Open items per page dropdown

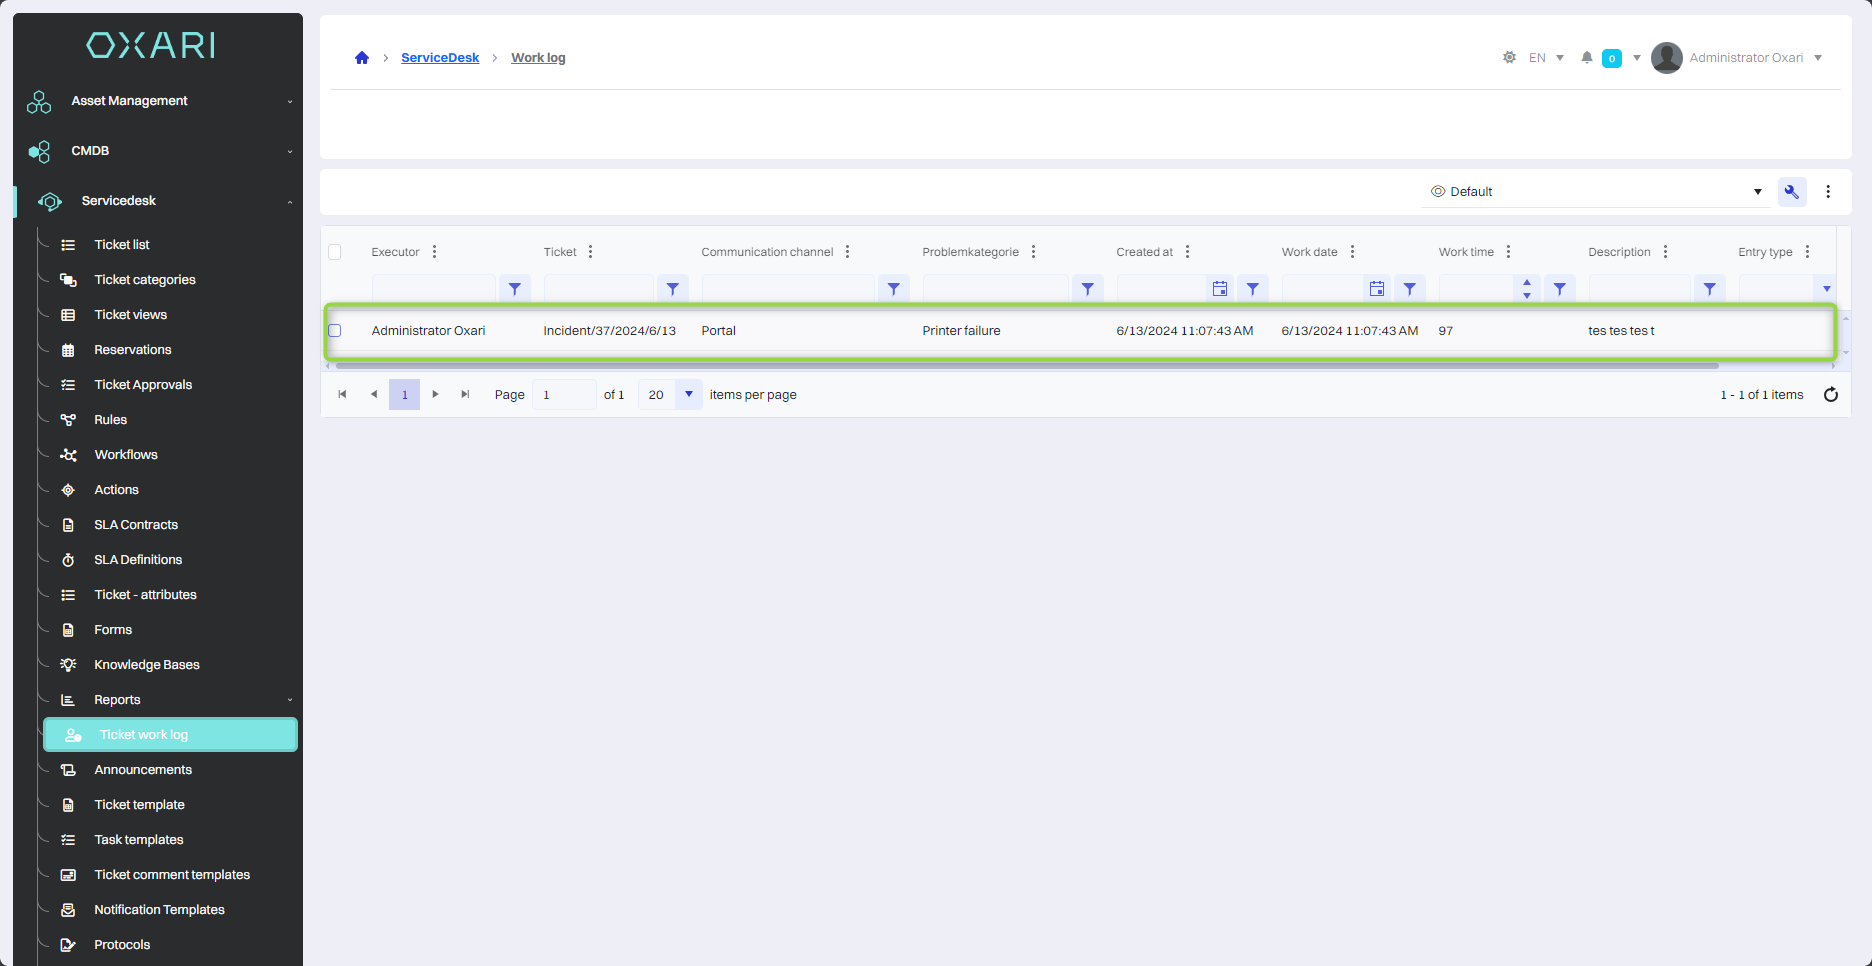(688, 395)
